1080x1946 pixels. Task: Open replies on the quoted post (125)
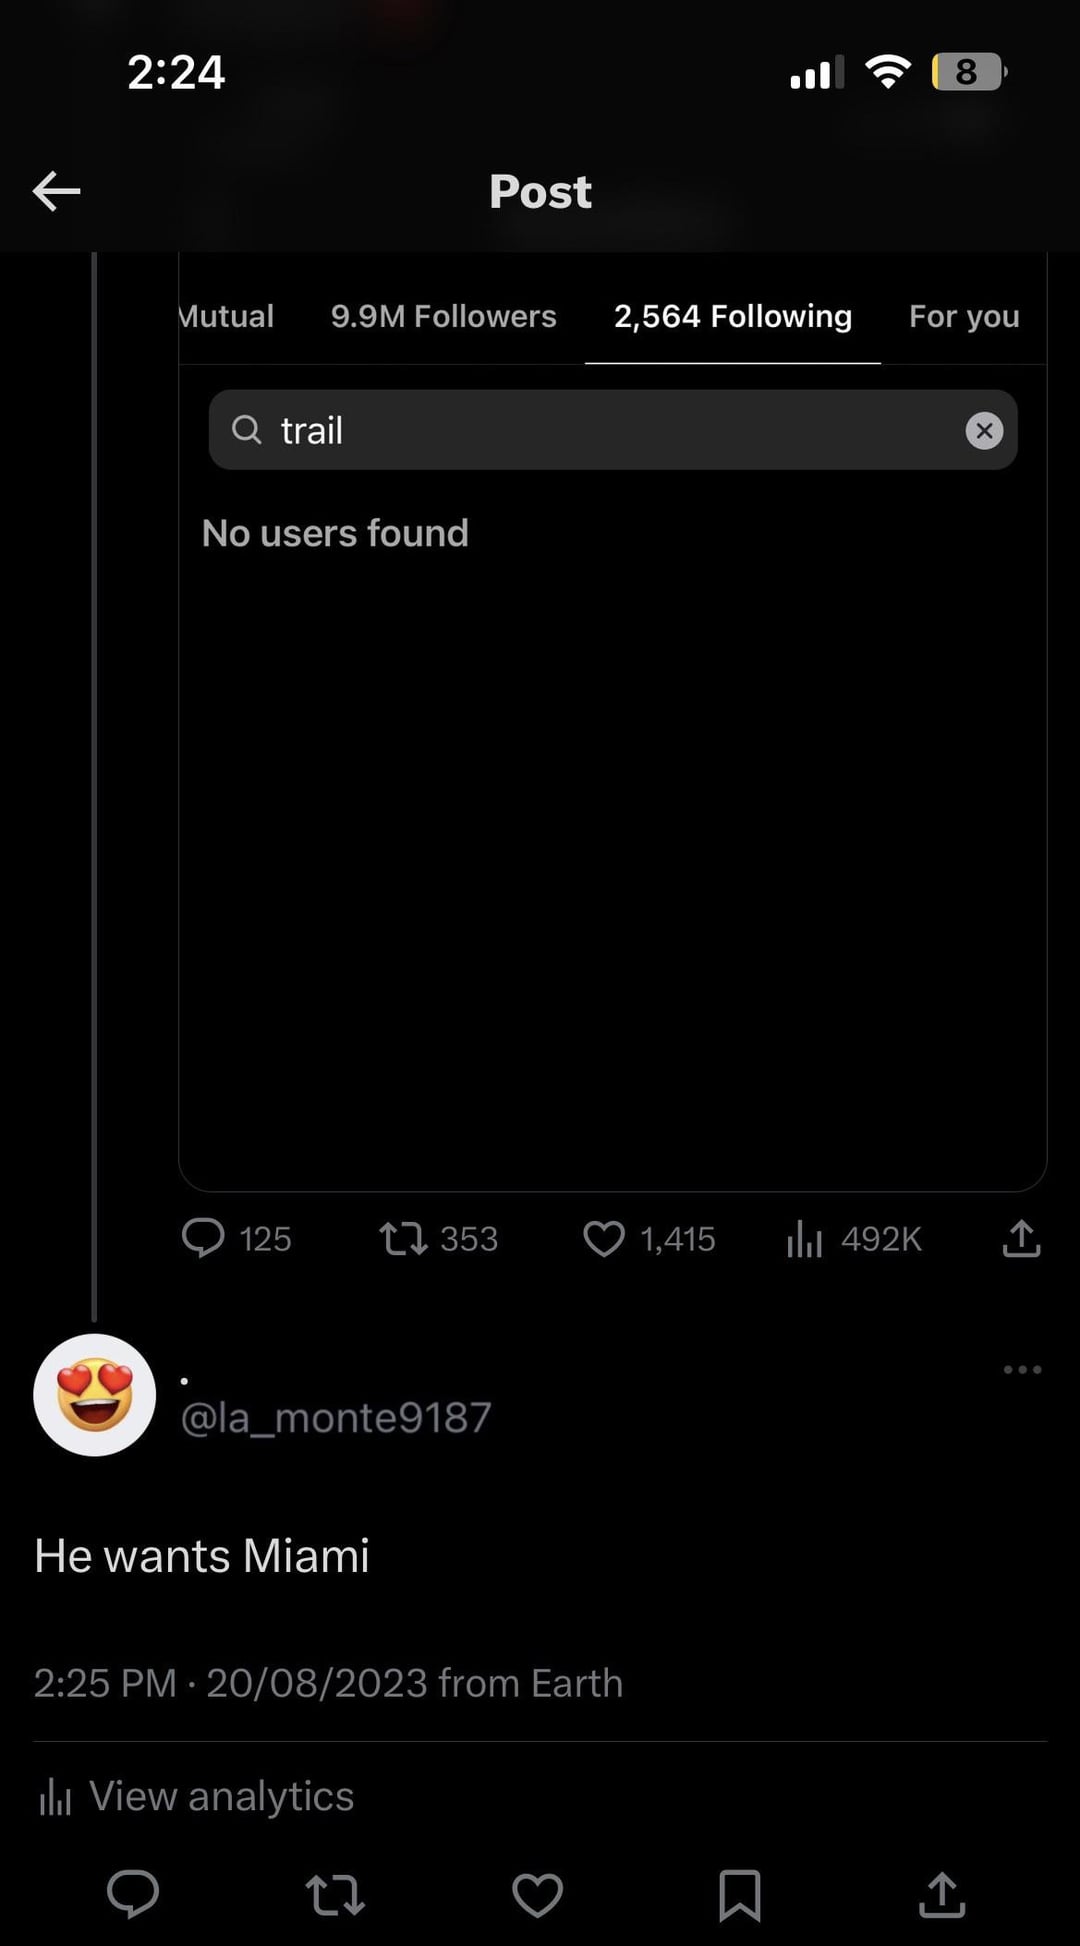[x=203, y=1238]
